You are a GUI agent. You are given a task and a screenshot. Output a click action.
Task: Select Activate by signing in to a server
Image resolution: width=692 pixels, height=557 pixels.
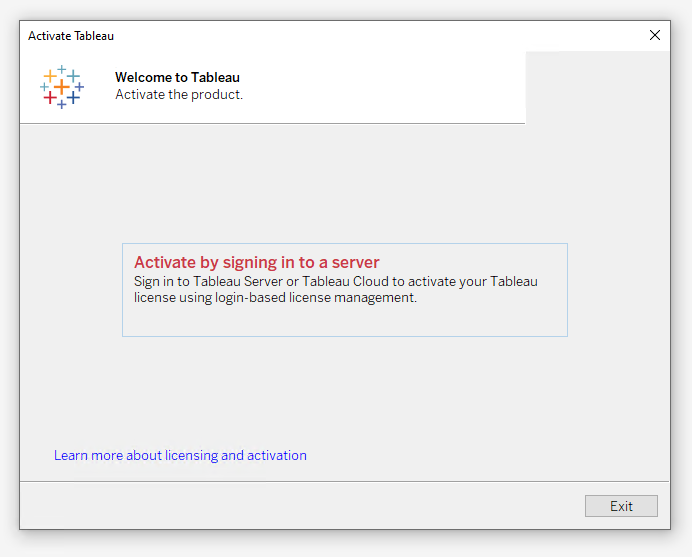[x=345, y=290]
